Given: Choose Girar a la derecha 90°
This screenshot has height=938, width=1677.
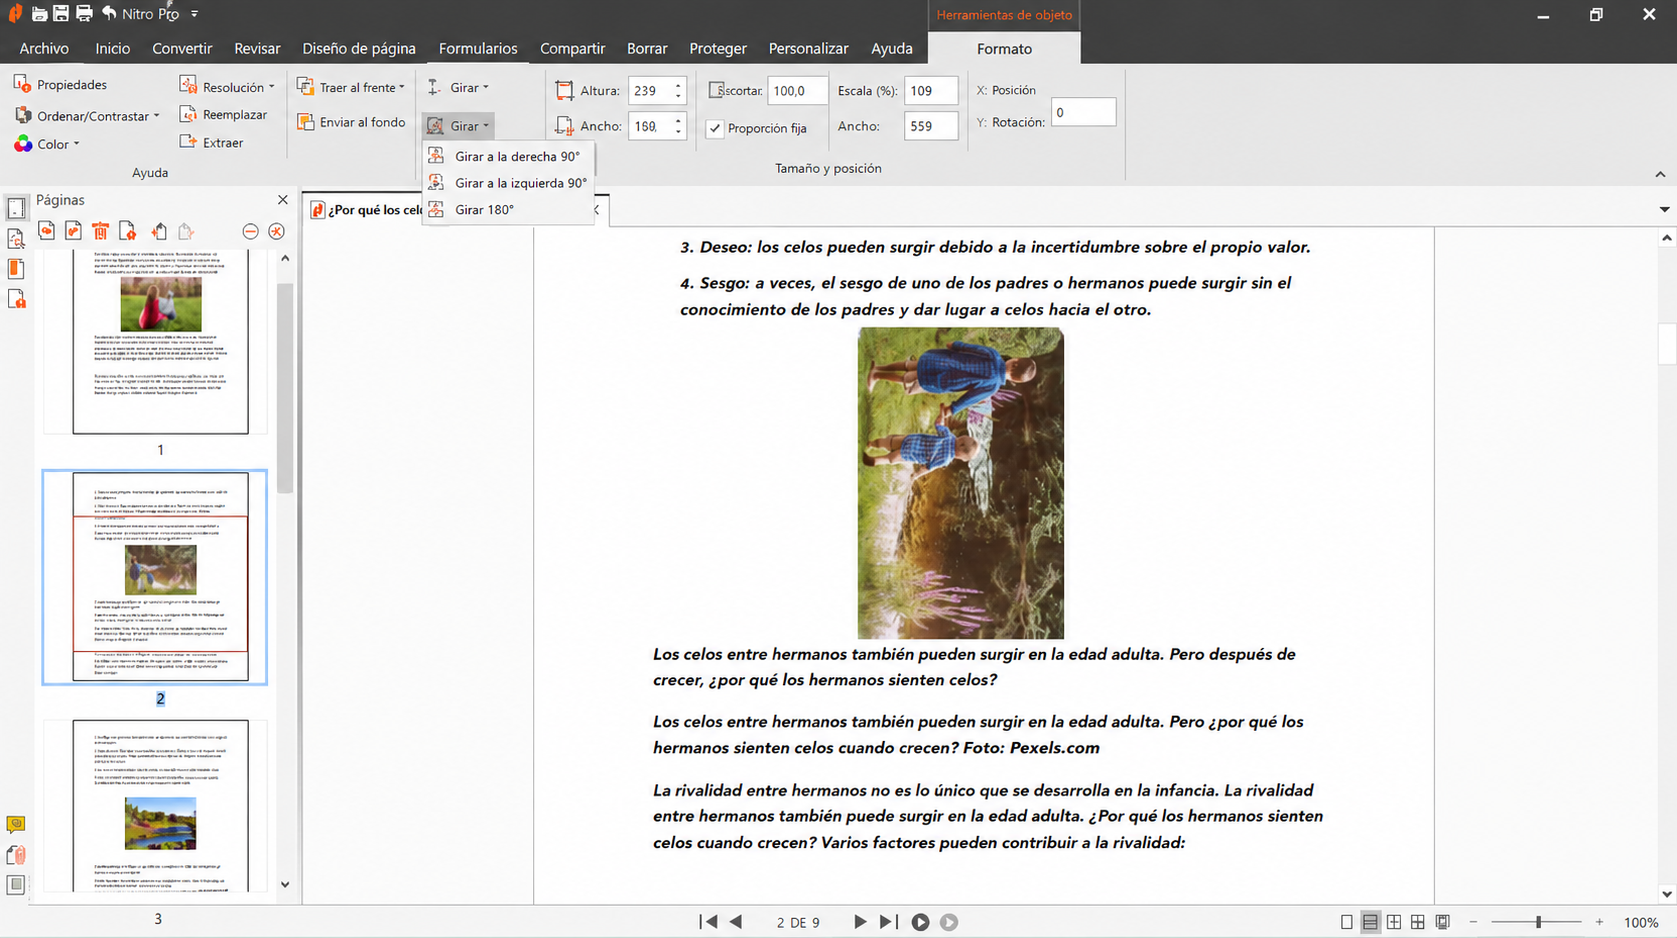Looking at the screenshot, I should coord(508,156).
